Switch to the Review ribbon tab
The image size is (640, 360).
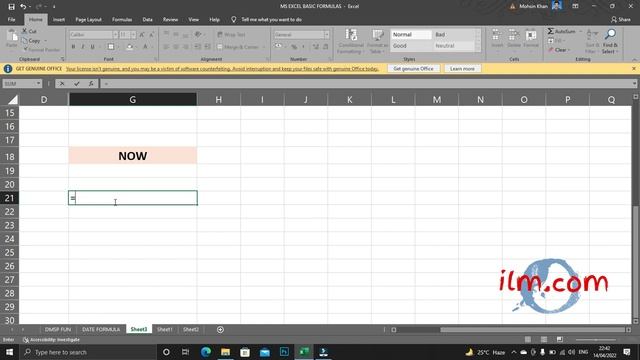[170, 20]
